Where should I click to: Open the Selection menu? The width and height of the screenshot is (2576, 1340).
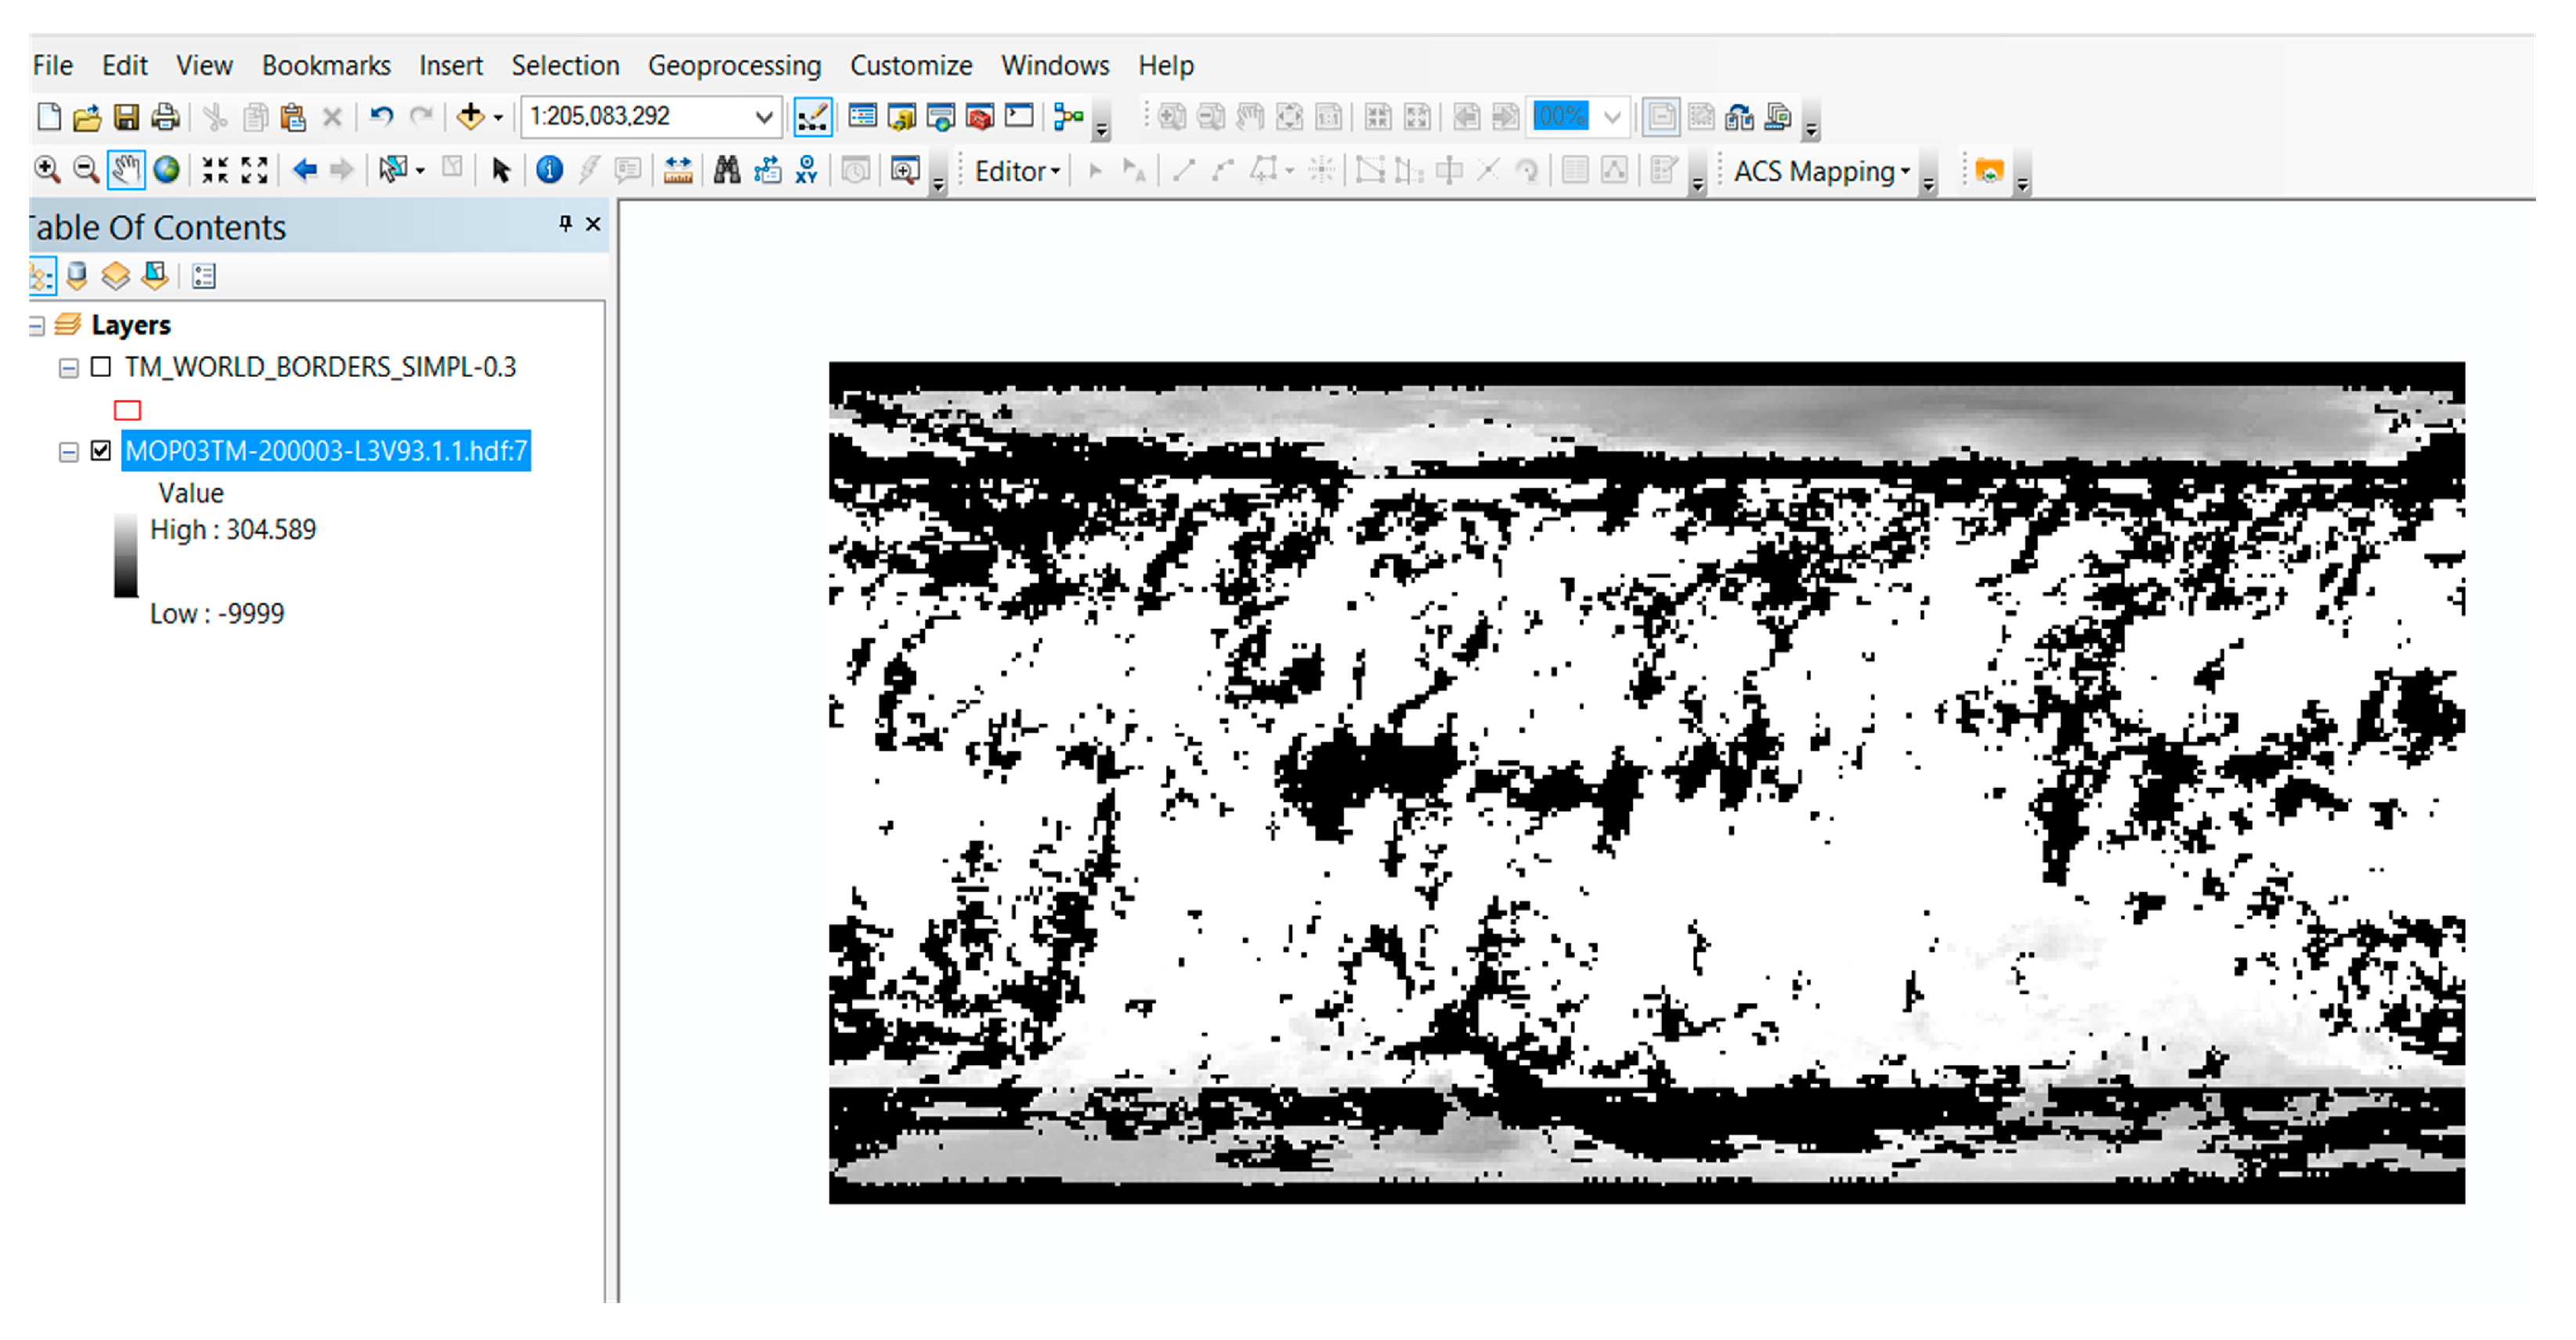pos(565,64)
